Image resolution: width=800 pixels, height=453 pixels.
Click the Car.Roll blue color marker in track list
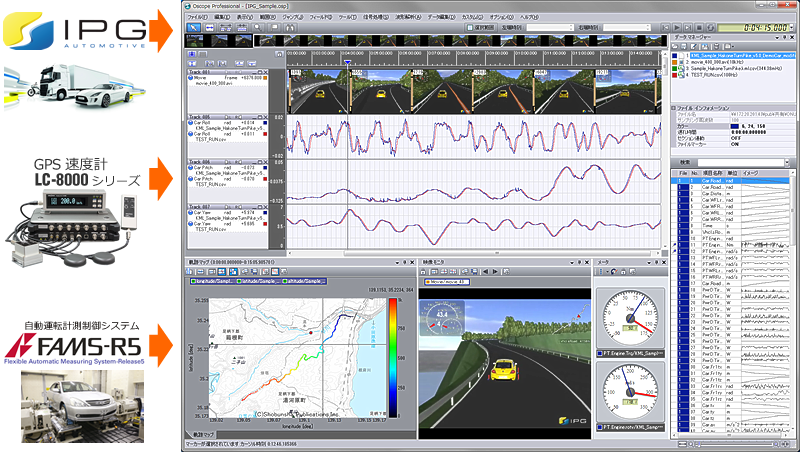coord(265,123)
